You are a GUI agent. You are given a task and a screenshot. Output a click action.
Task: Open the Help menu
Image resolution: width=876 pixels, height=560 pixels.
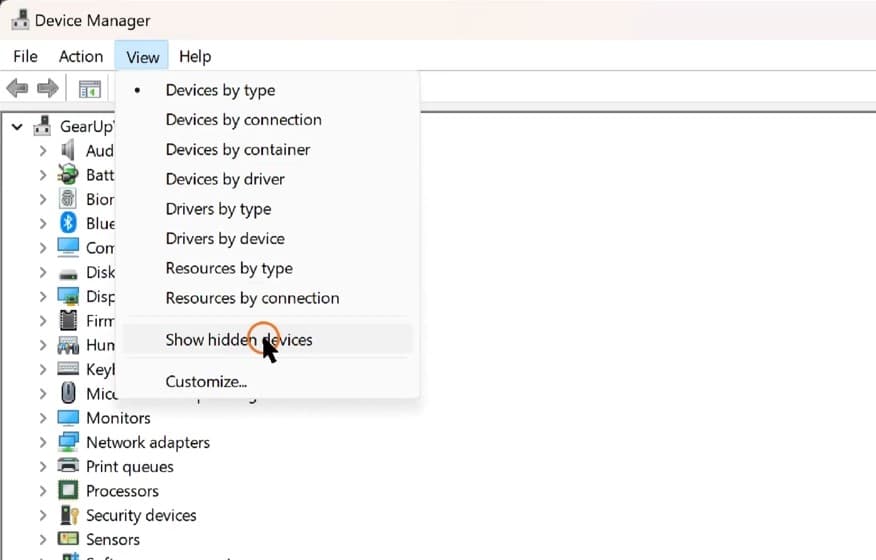pyautogui.click(x=195, y=57)
